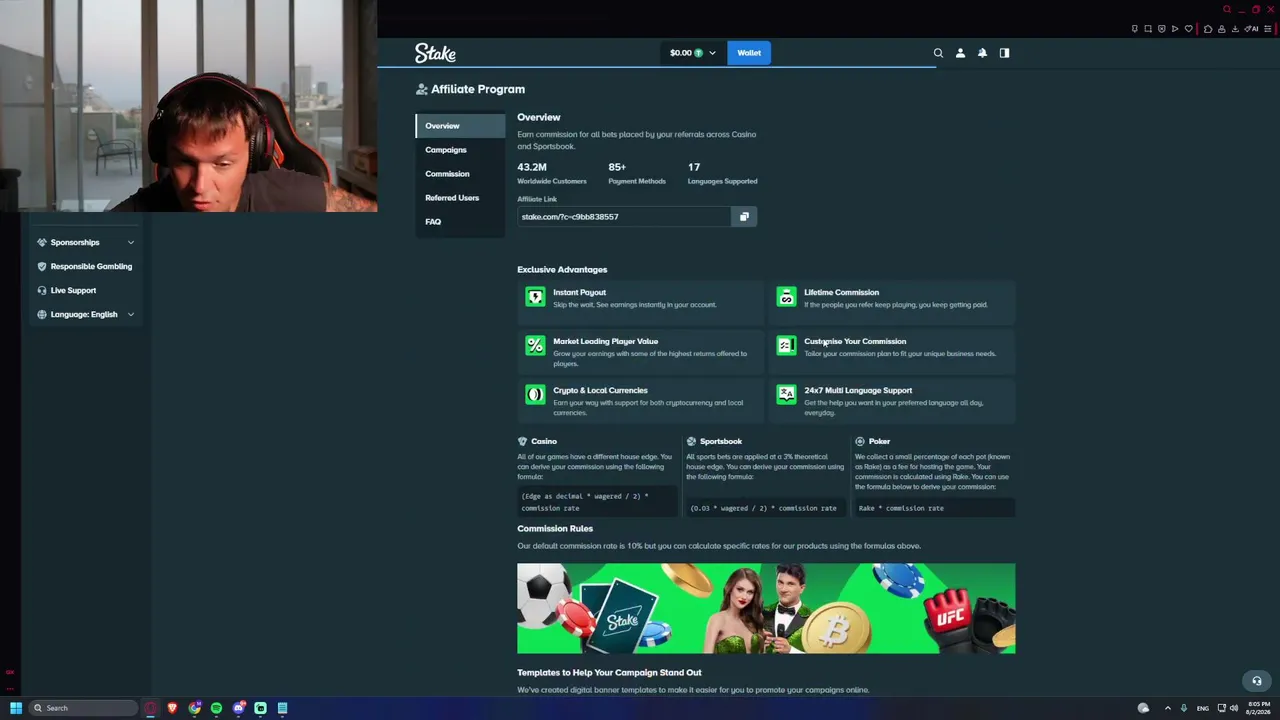
Task: Click the Casino commission formula code
Action: coord(598,502)
